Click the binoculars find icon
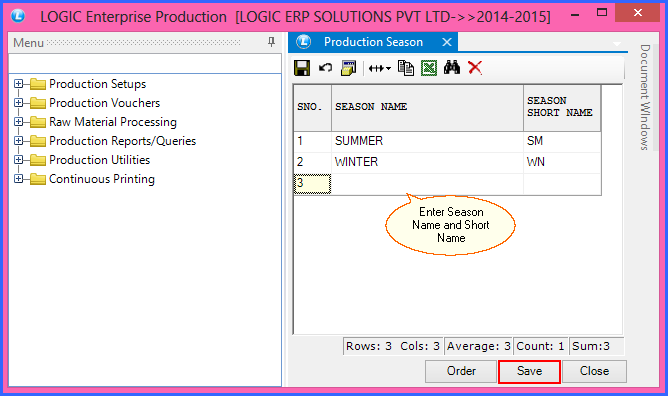Image resolution: width=668 pixels, height=396 pixels. (452, 68)
